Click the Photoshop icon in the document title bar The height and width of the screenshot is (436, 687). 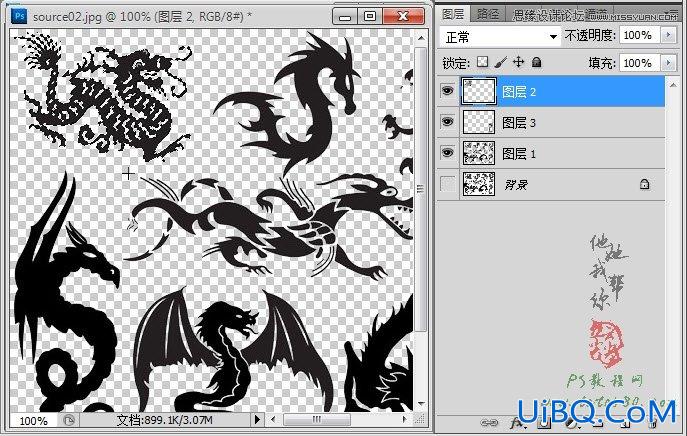pyautogui.click(x=19, y=16)
